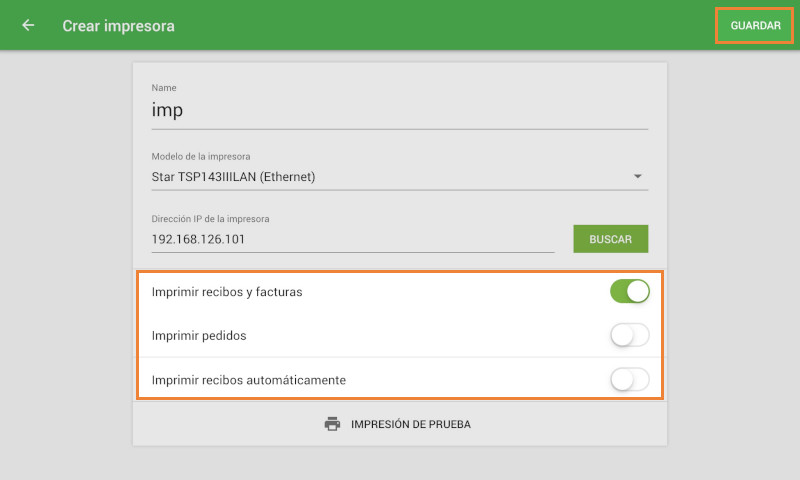Click the 'Imprimir recibos automáticamente' label text

point(249,380)
